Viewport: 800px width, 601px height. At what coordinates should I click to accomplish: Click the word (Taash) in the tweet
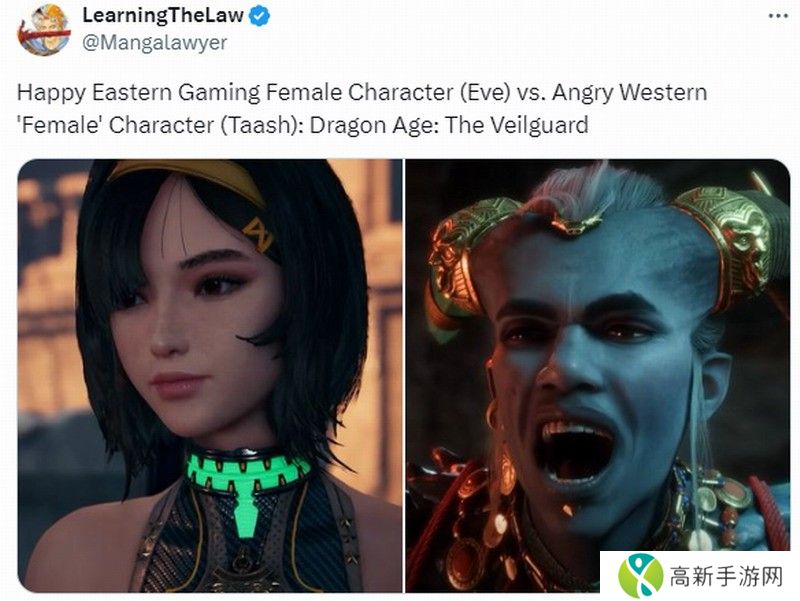click(262, 125)
